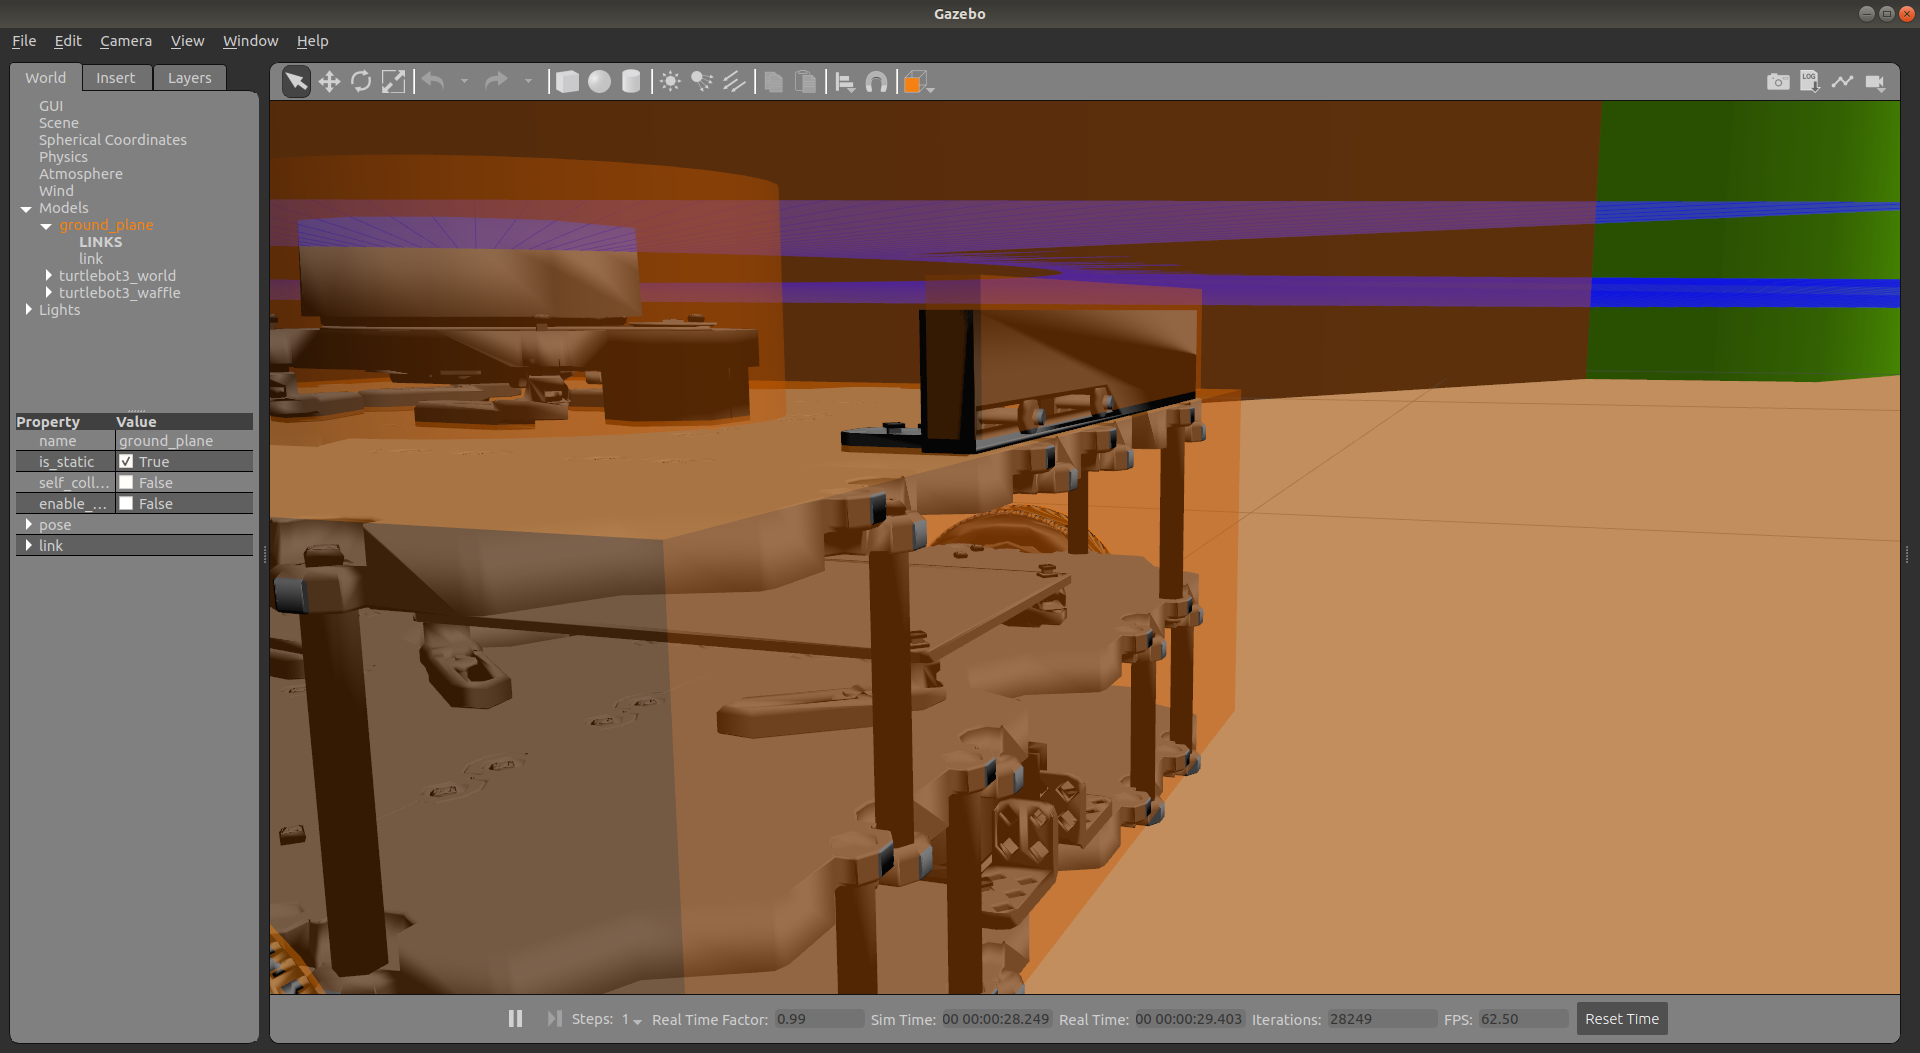Screen dimensions: 1920x1053
Task: Toggle the is_static checkbox for ground_plane
Action: tap(127, 461)
